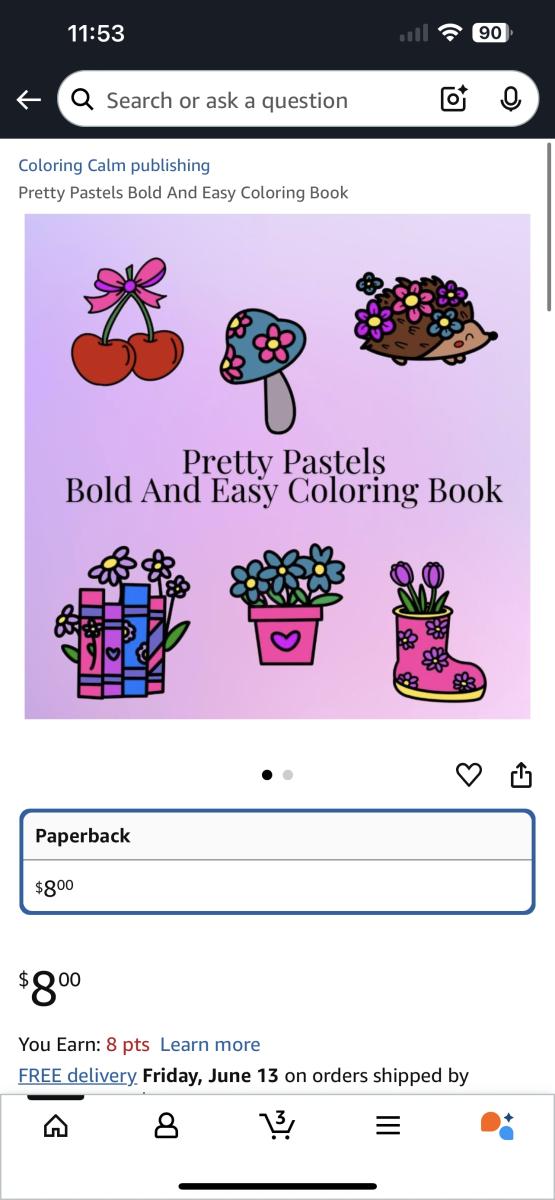Screen dimensions: 555x1200
Task: Visit Coloring Calm publishing link
Action: coord(114,165)
